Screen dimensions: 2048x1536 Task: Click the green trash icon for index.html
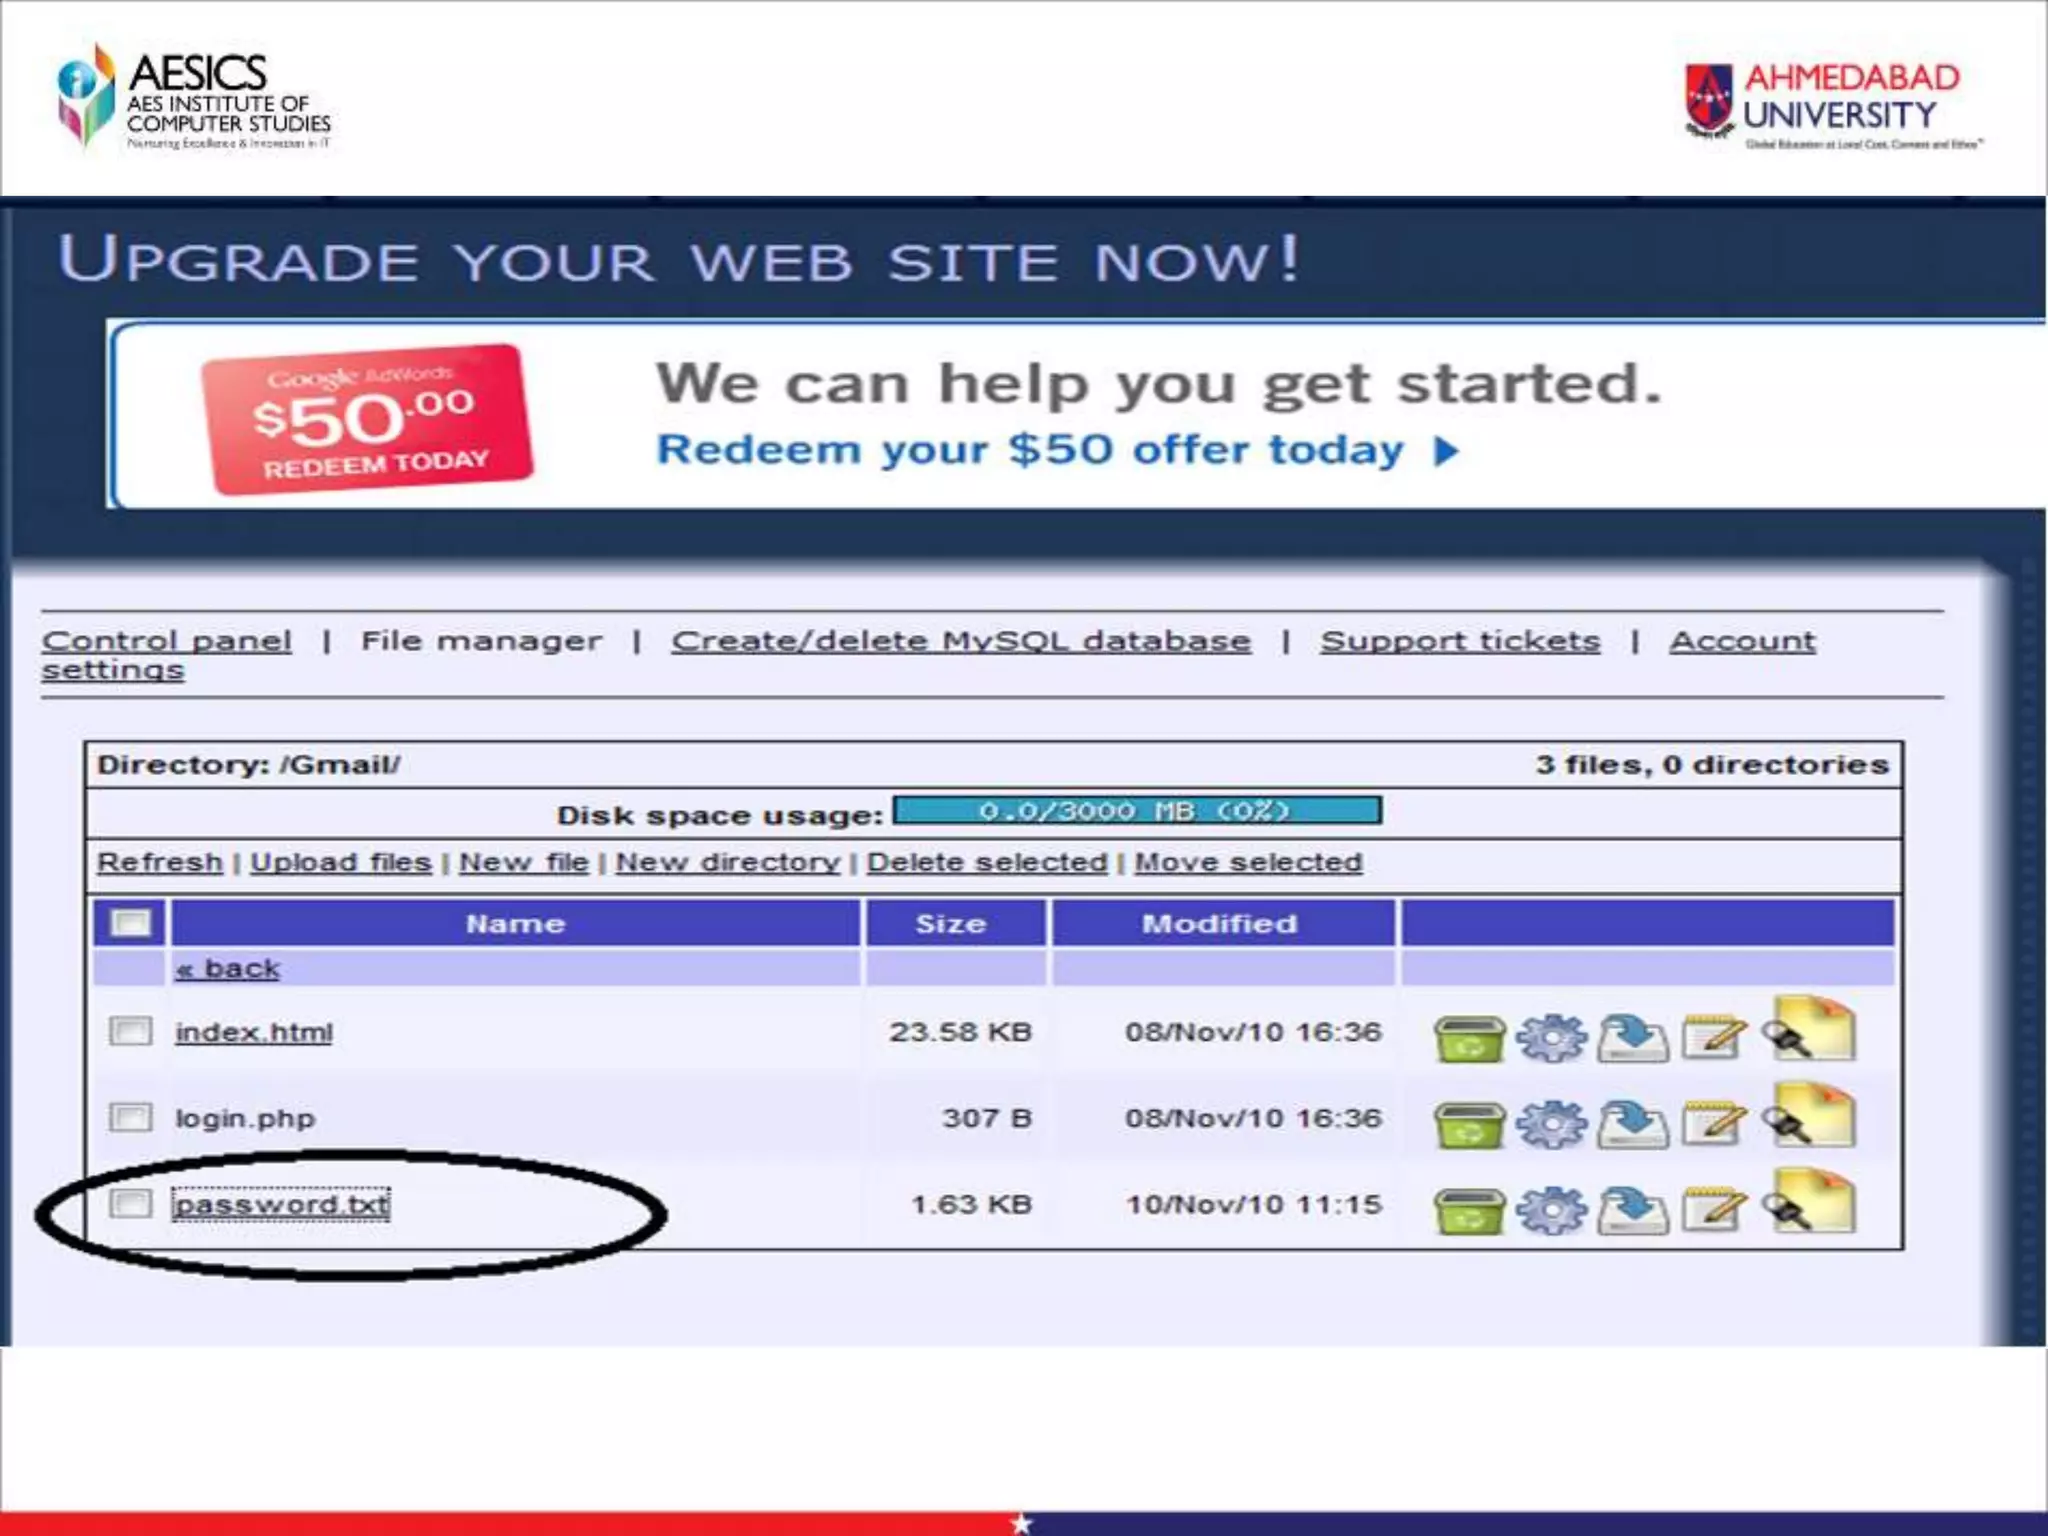[1468, 1038]
